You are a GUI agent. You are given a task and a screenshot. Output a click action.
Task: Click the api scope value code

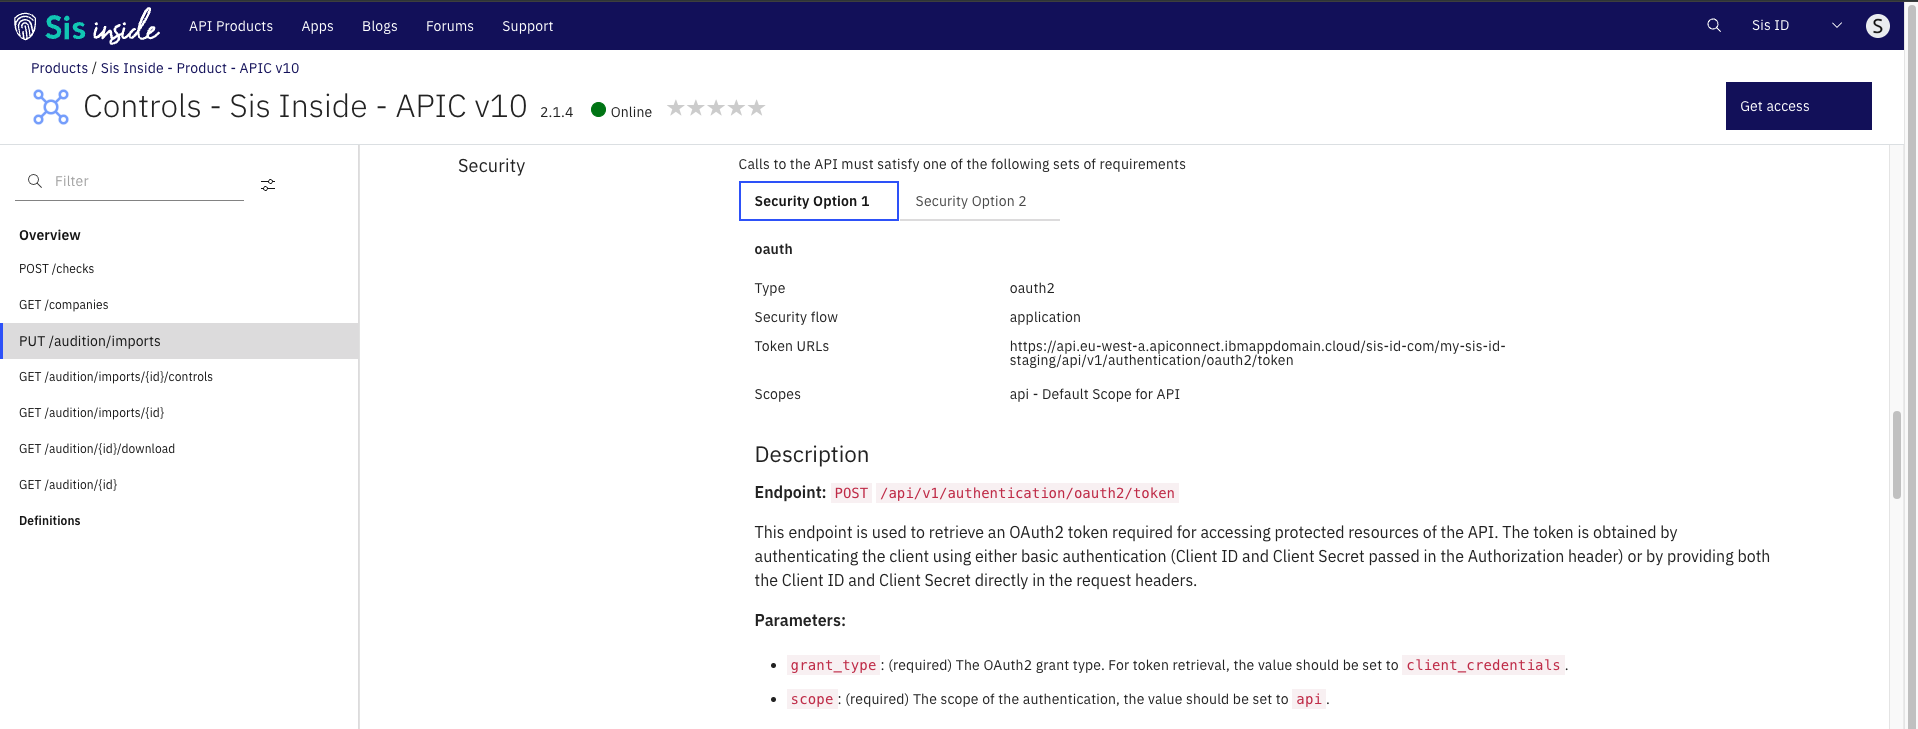1309,699
